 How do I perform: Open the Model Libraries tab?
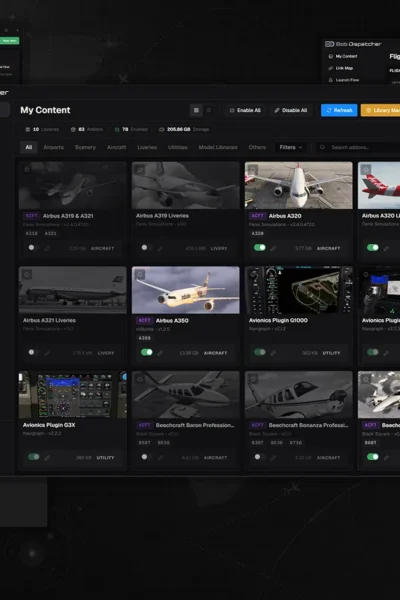[218, 147]
